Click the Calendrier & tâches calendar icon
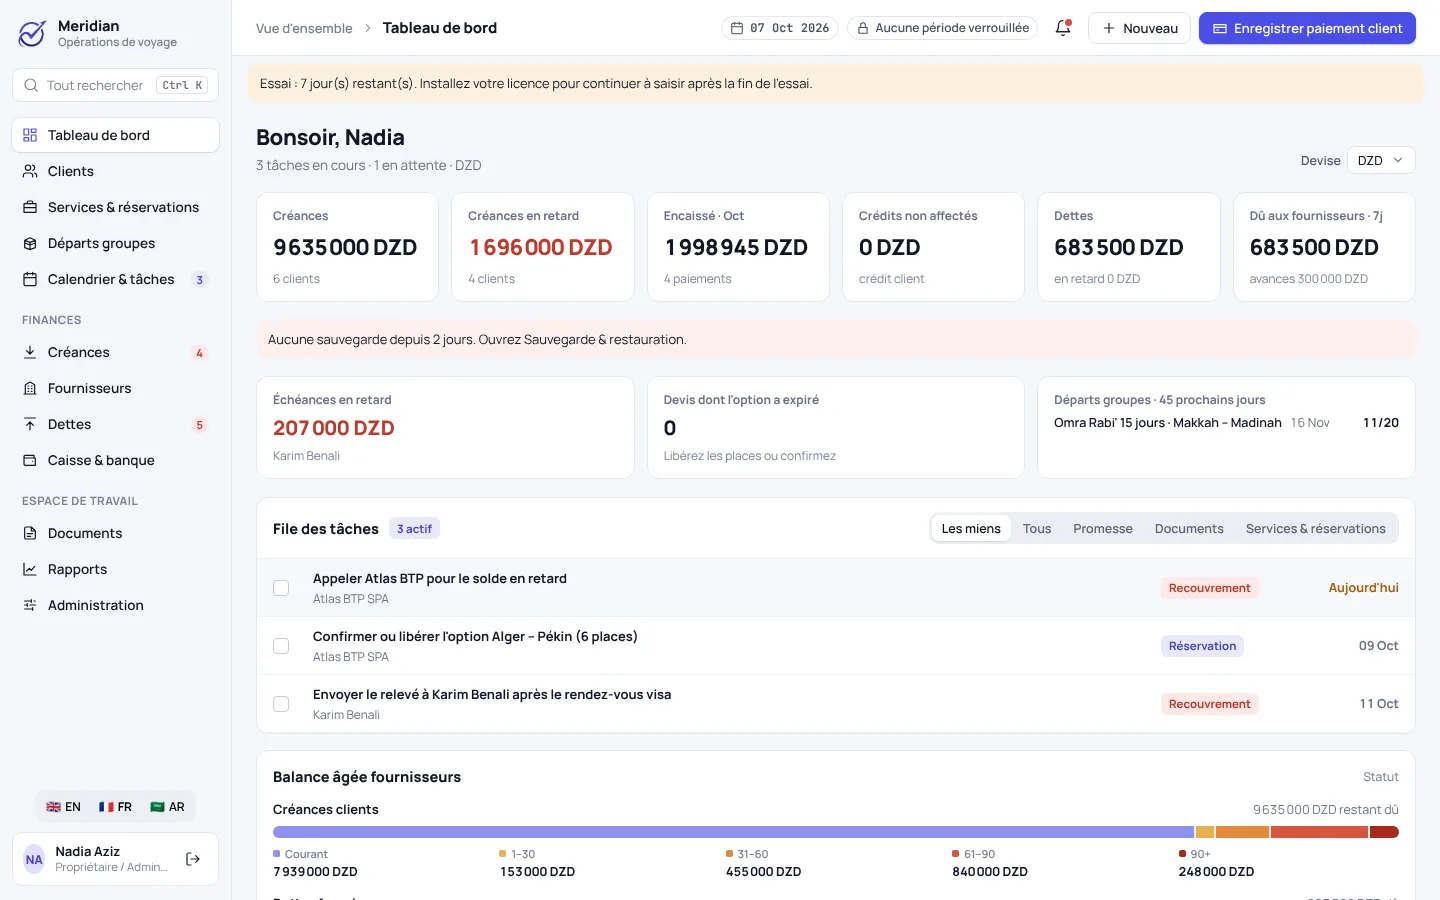Screen dimensions: 1440x900 [30, 279]
